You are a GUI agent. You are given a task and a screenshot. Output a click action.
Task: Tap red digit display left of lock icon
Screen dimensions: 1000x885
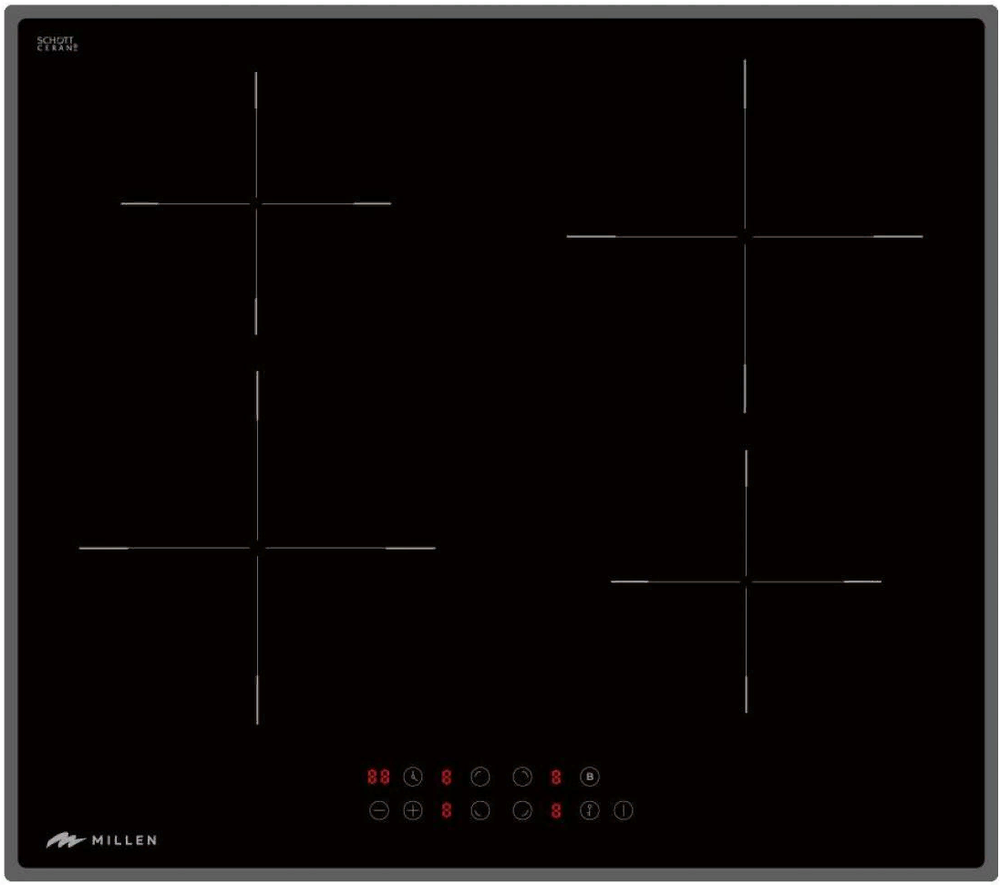pyautogui.click(x=556, y=811)
